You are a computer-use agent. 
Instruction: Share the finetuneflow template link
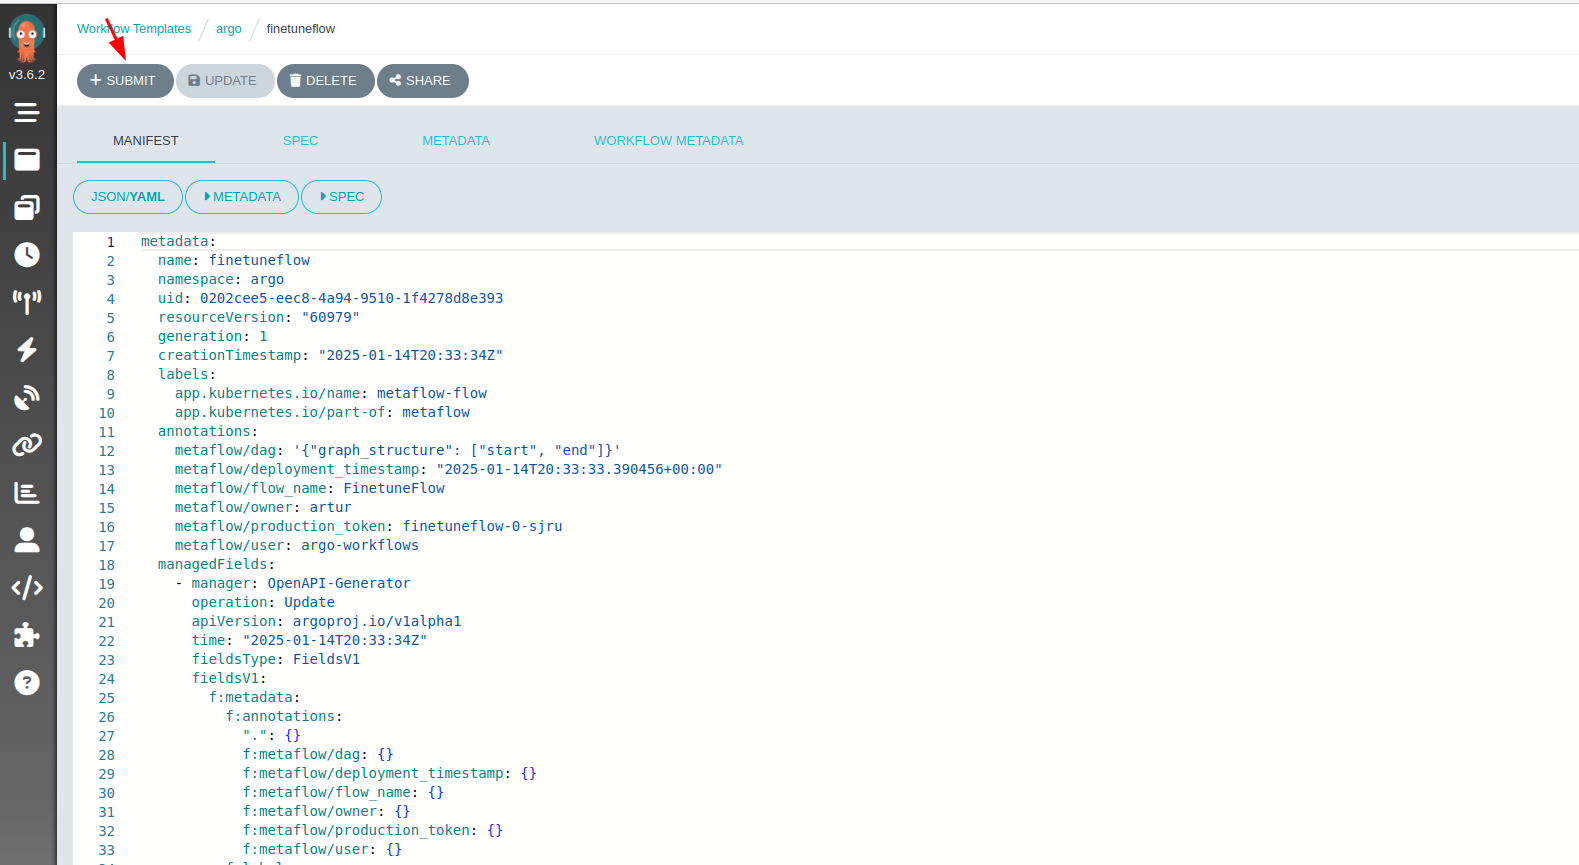(423, 81)
